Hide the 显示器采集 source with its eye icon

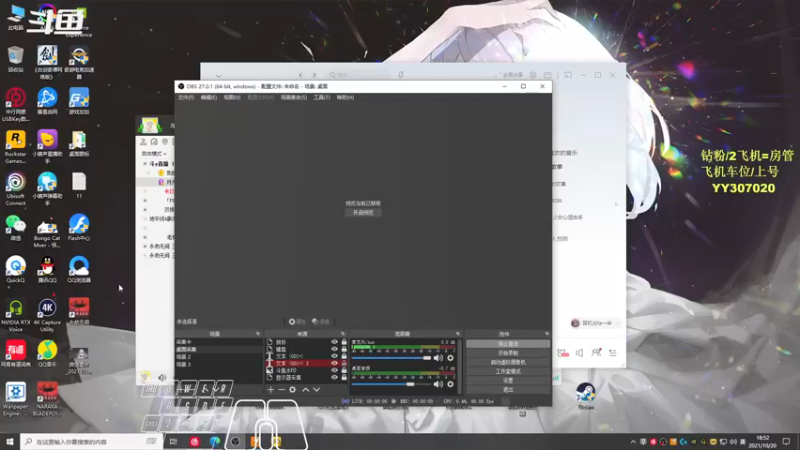click(x=334, y=378)
